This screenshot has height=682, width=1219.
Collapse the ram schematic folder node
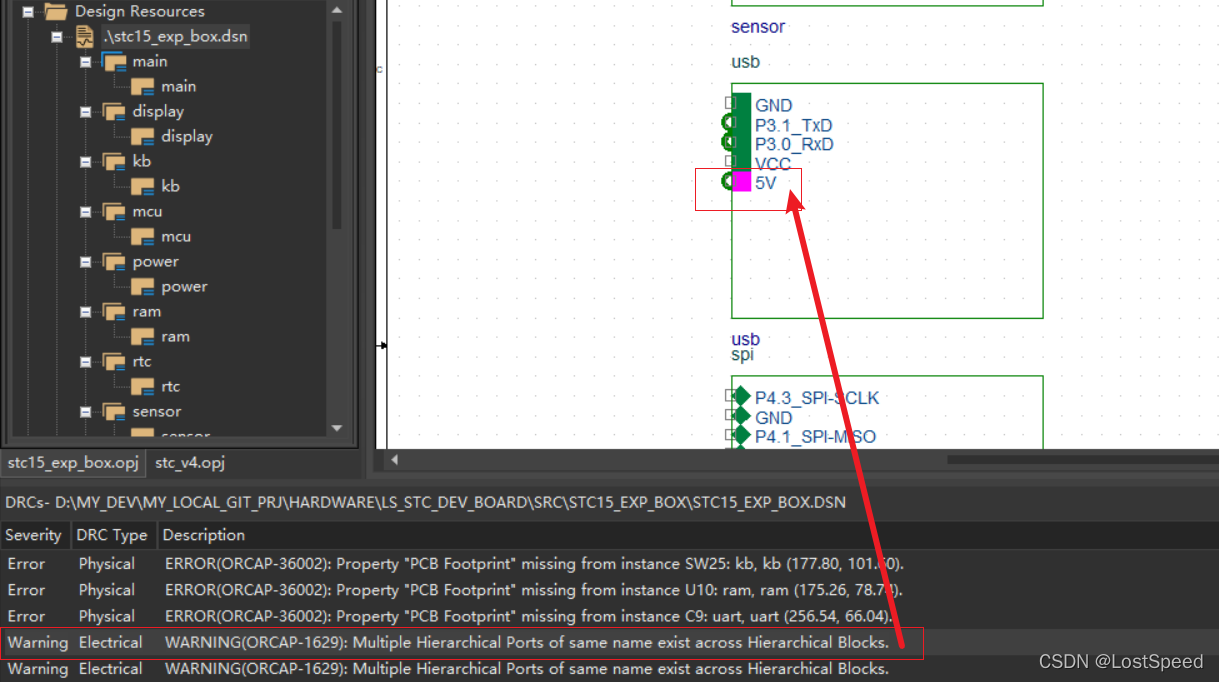pyautogui.click(x=86, y=312)
